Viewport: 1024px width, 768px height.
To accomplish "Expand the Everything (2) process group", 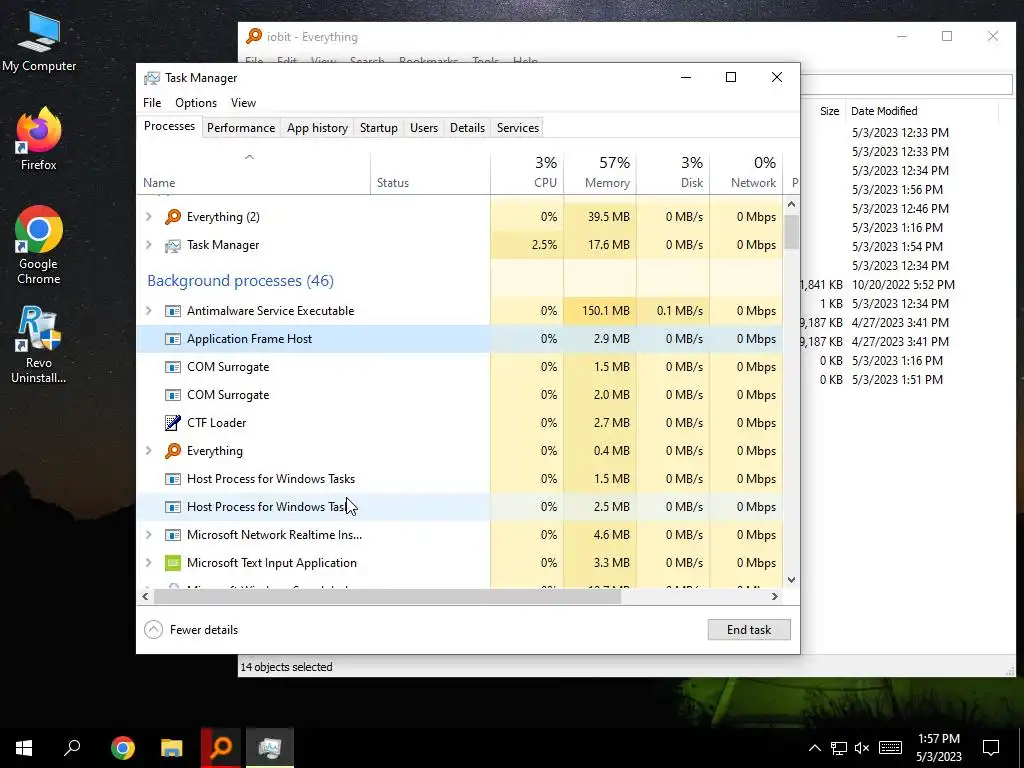I will pos(148,217).
